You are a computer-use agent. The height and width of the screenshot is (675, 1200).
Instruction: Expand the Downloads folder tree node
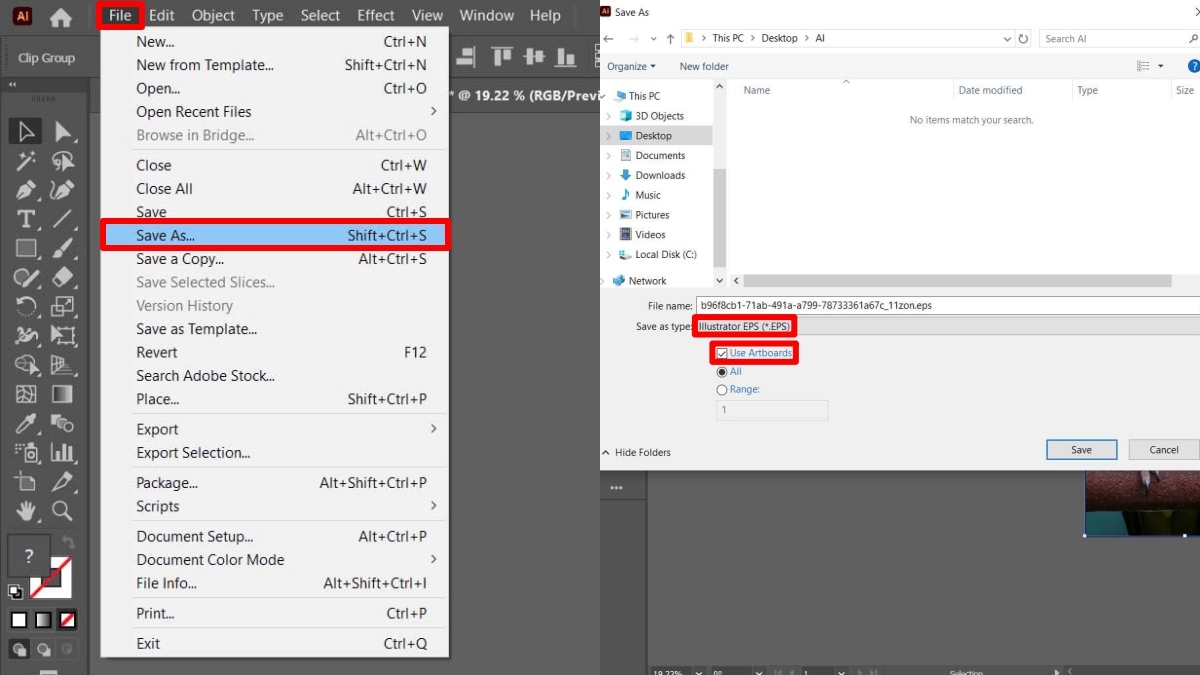[608, 175]
